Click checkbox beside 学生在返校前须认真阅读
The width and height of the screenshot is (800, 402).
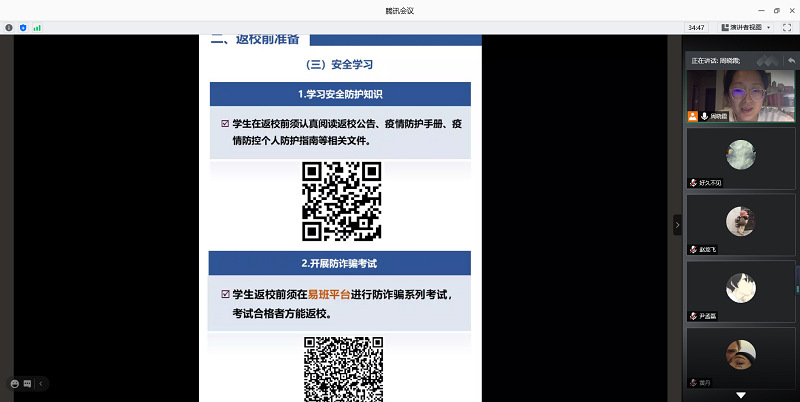pos(225,123)
